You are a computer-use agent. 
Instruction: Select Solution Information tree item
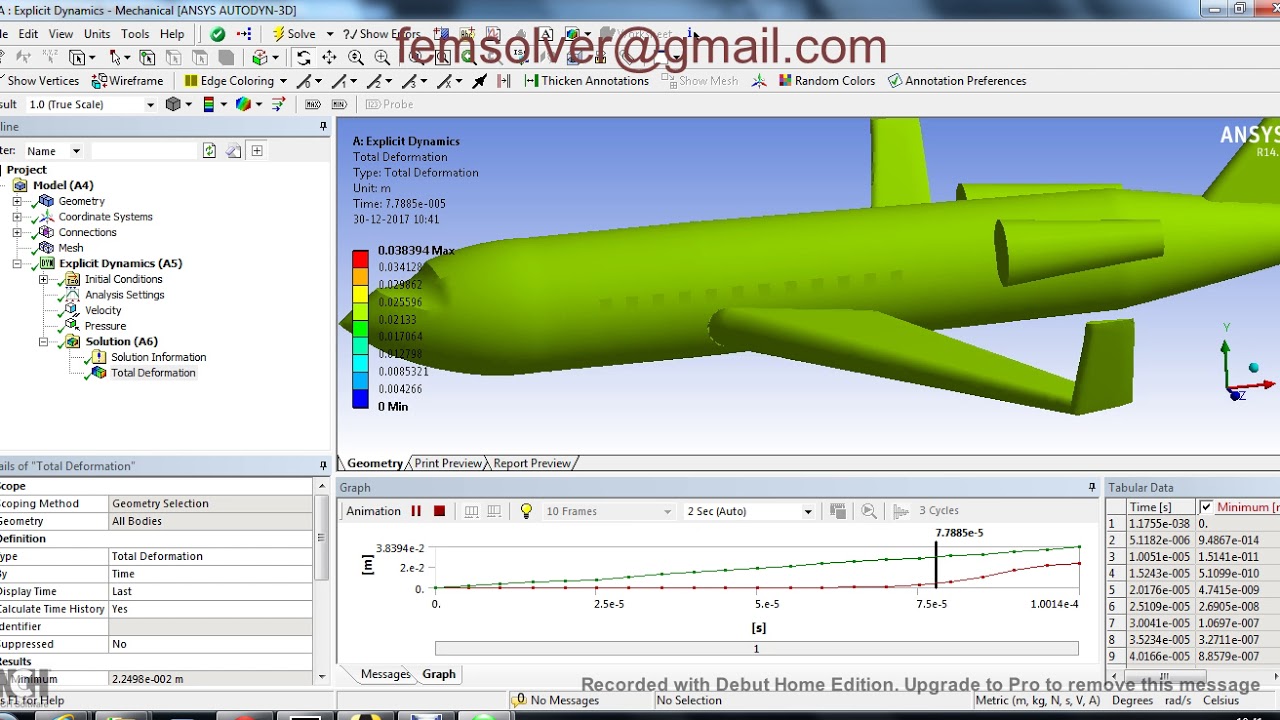[158, 357]
